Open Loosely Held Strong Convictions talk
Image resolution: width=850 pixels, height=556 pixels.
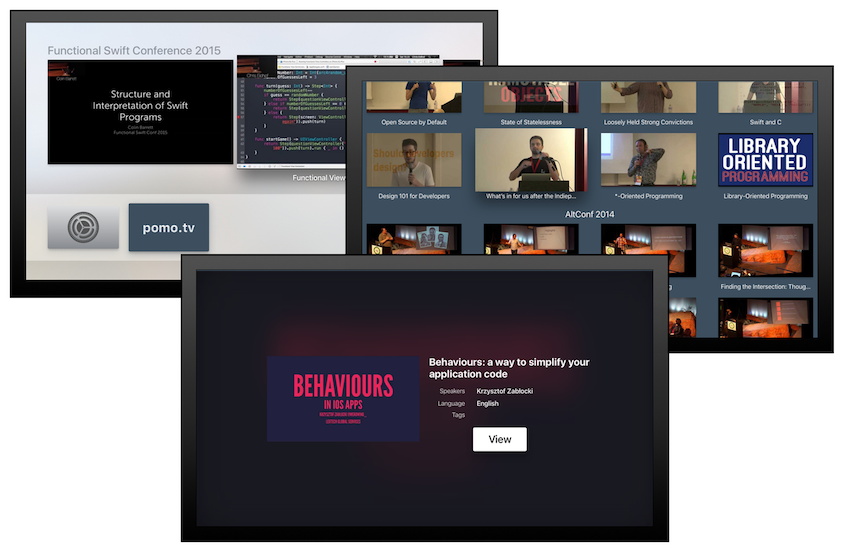(648, 98)
